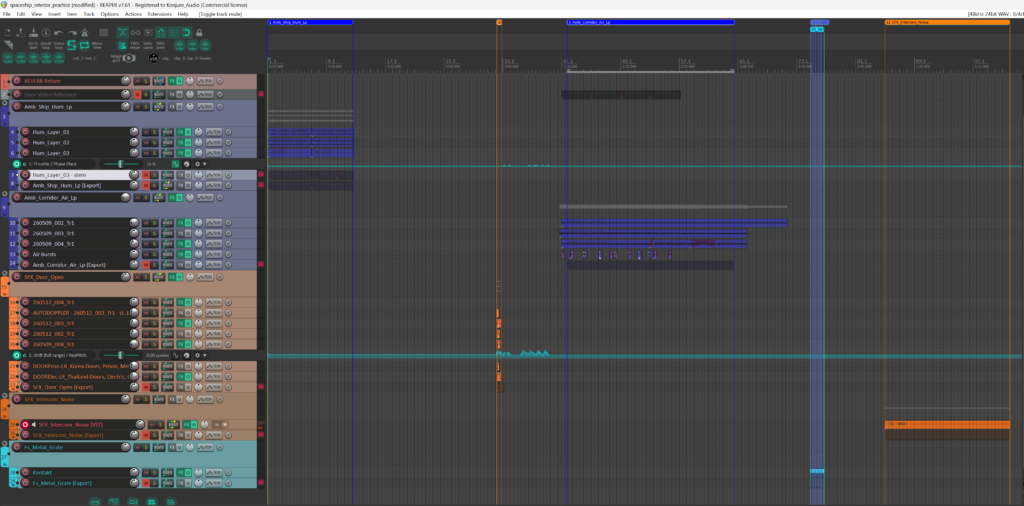
Task: Click the New project toolbar icon
Action: coord(8,33)
